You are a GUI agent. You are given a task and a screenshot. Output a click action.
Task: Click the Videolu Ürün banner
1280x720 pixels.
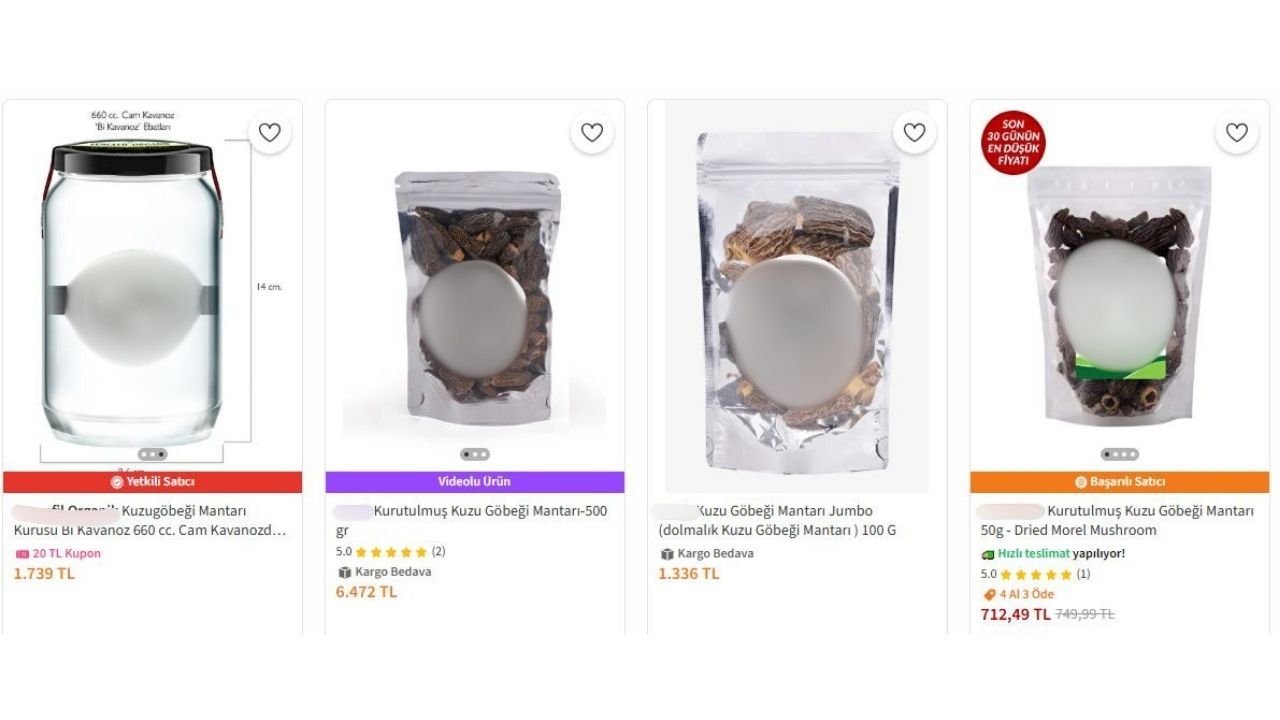[x=474, y=482]
